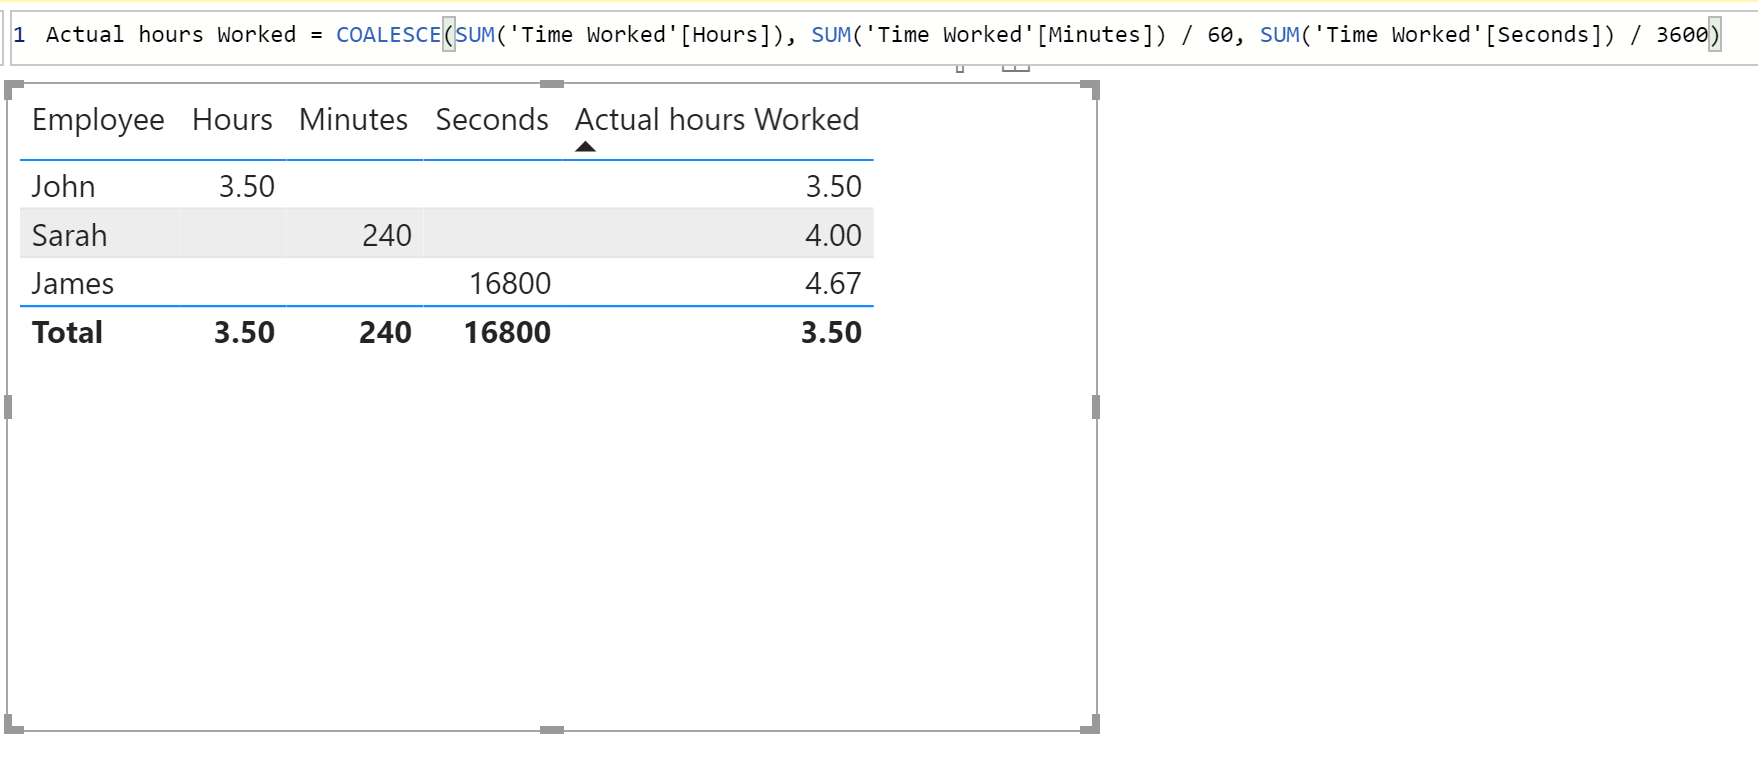Select the John row name

(x=63, y=187)
